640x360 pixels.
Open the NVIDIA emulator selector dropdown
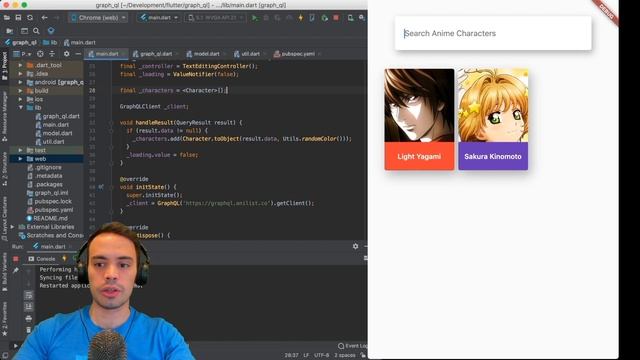coord(215,18)
